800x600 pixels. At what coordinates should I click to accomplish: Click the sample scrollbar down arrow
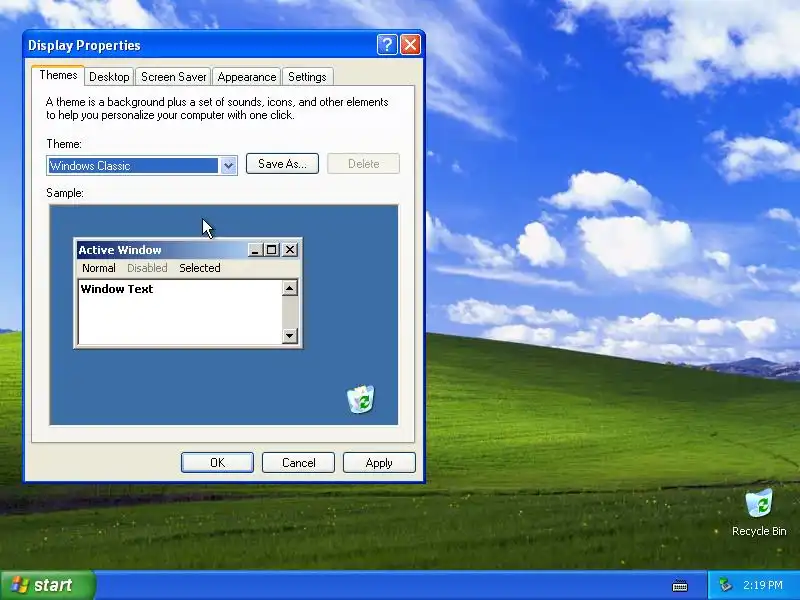[x=290, y=335]
